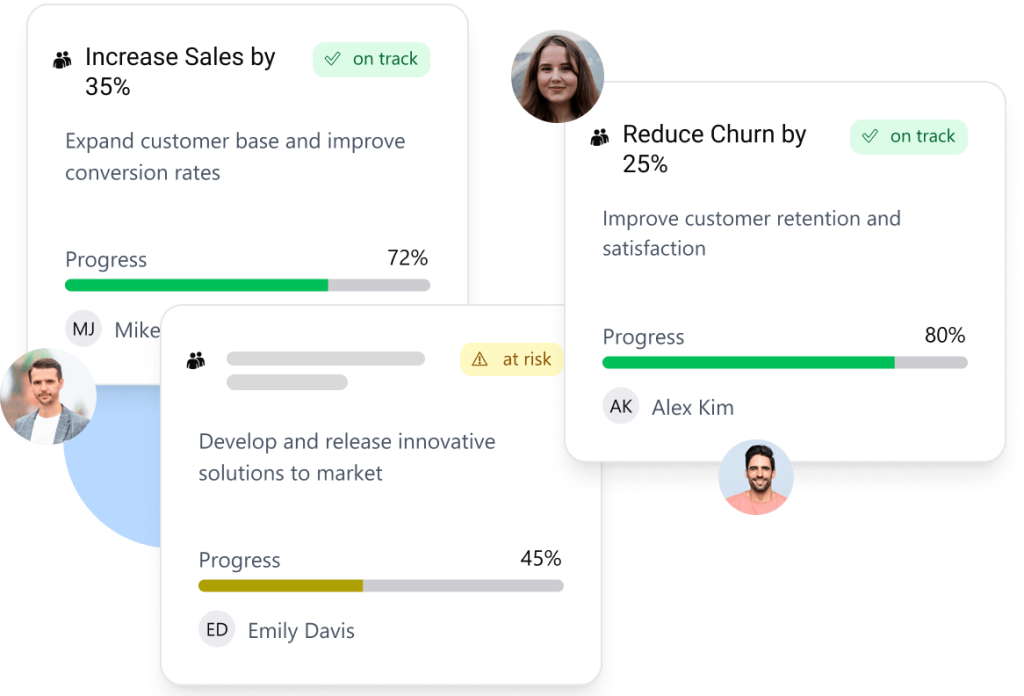Screen dimensions: 1024x696
Task: Open Emily Davis's name link
Action: 301,631
